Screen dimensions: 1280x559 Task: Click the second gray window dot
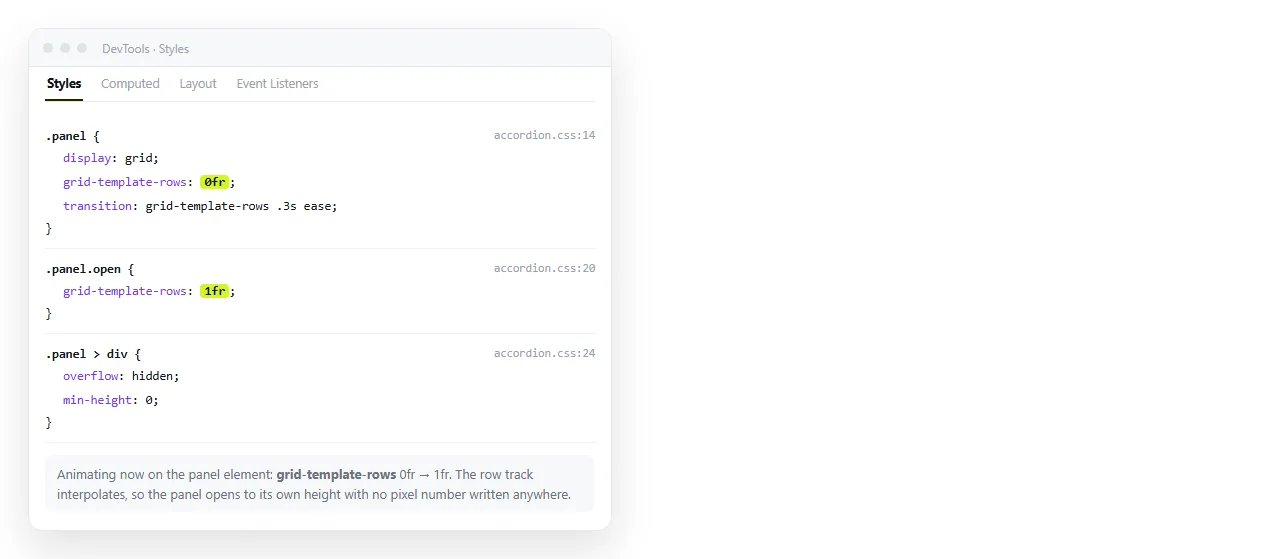click(65, 48)
